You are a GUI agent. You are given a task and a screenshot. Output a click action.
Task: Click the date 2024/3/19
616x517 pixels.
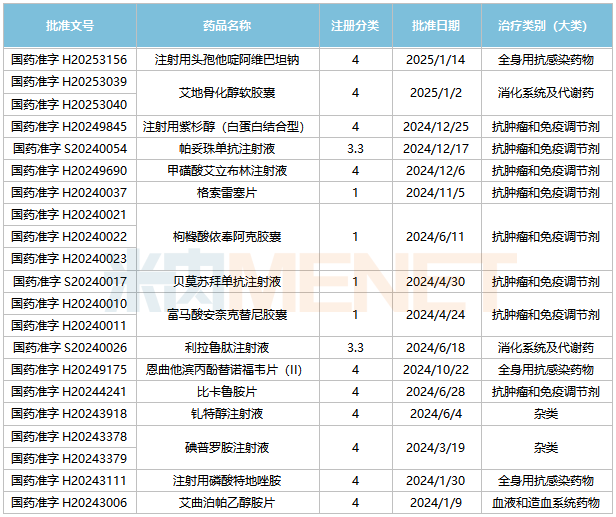pos(436,447)
